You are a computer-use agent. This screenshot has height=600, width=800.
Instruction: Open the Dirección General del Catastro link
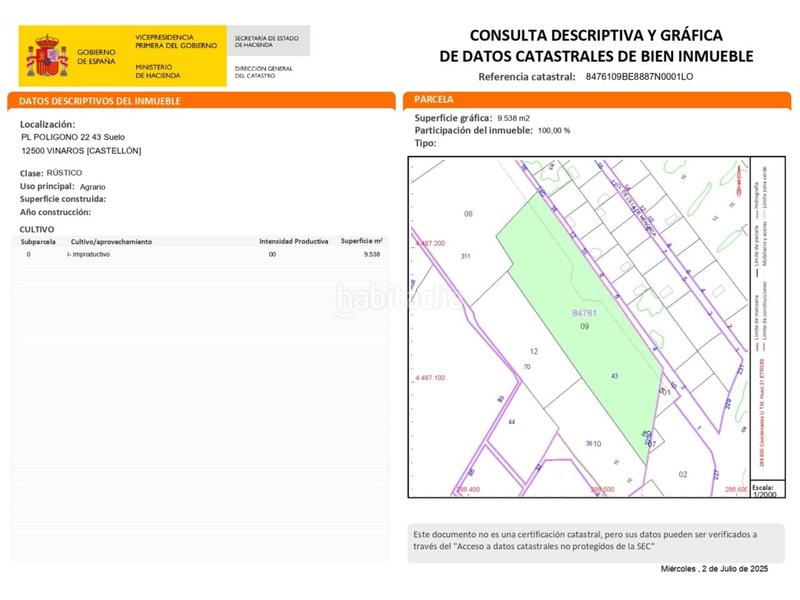click(x=262, y=71)
